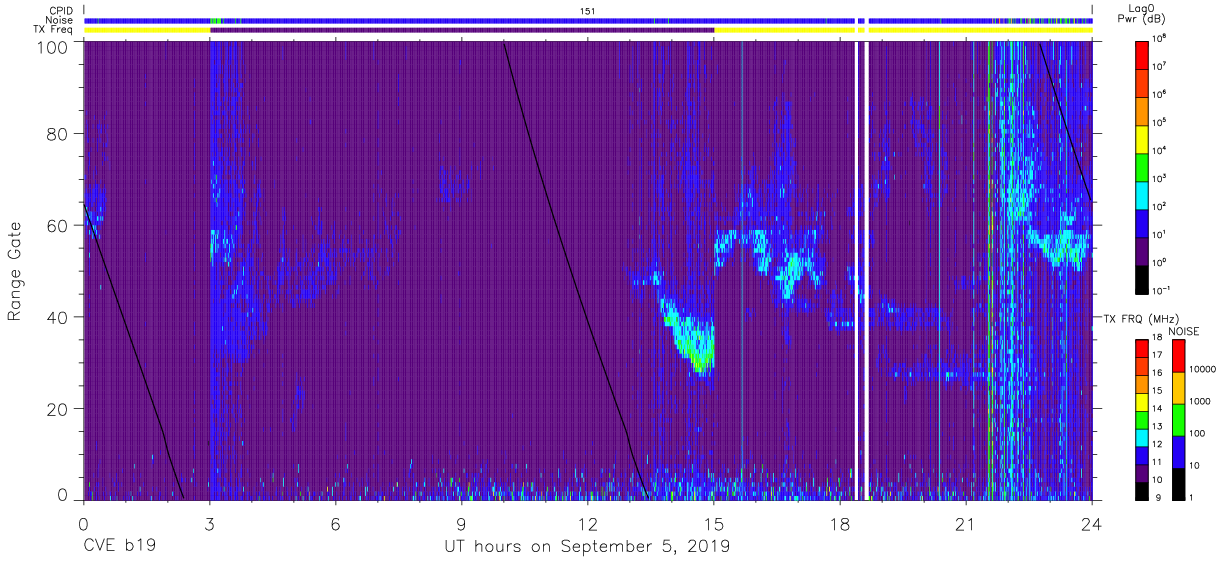Click range gate tick label 60
The width and height of the screenshot is (1228, 567).
click(58, 226)
